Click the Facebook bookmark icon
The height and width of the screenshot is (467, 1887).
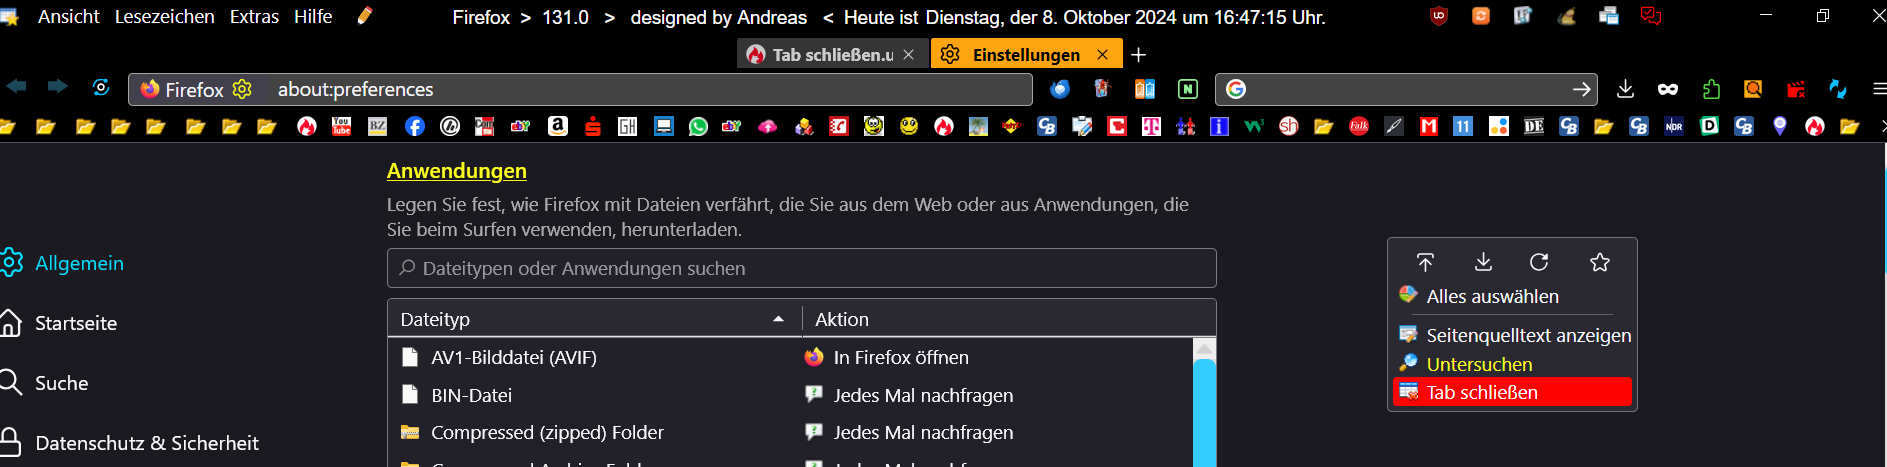[x=414, y=126]
